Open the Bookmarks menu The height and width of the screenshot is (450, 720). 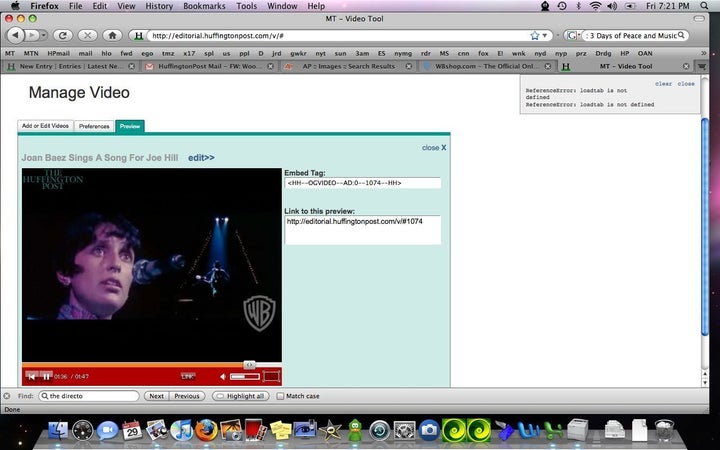pyautogui.click(x=204, y=6)
